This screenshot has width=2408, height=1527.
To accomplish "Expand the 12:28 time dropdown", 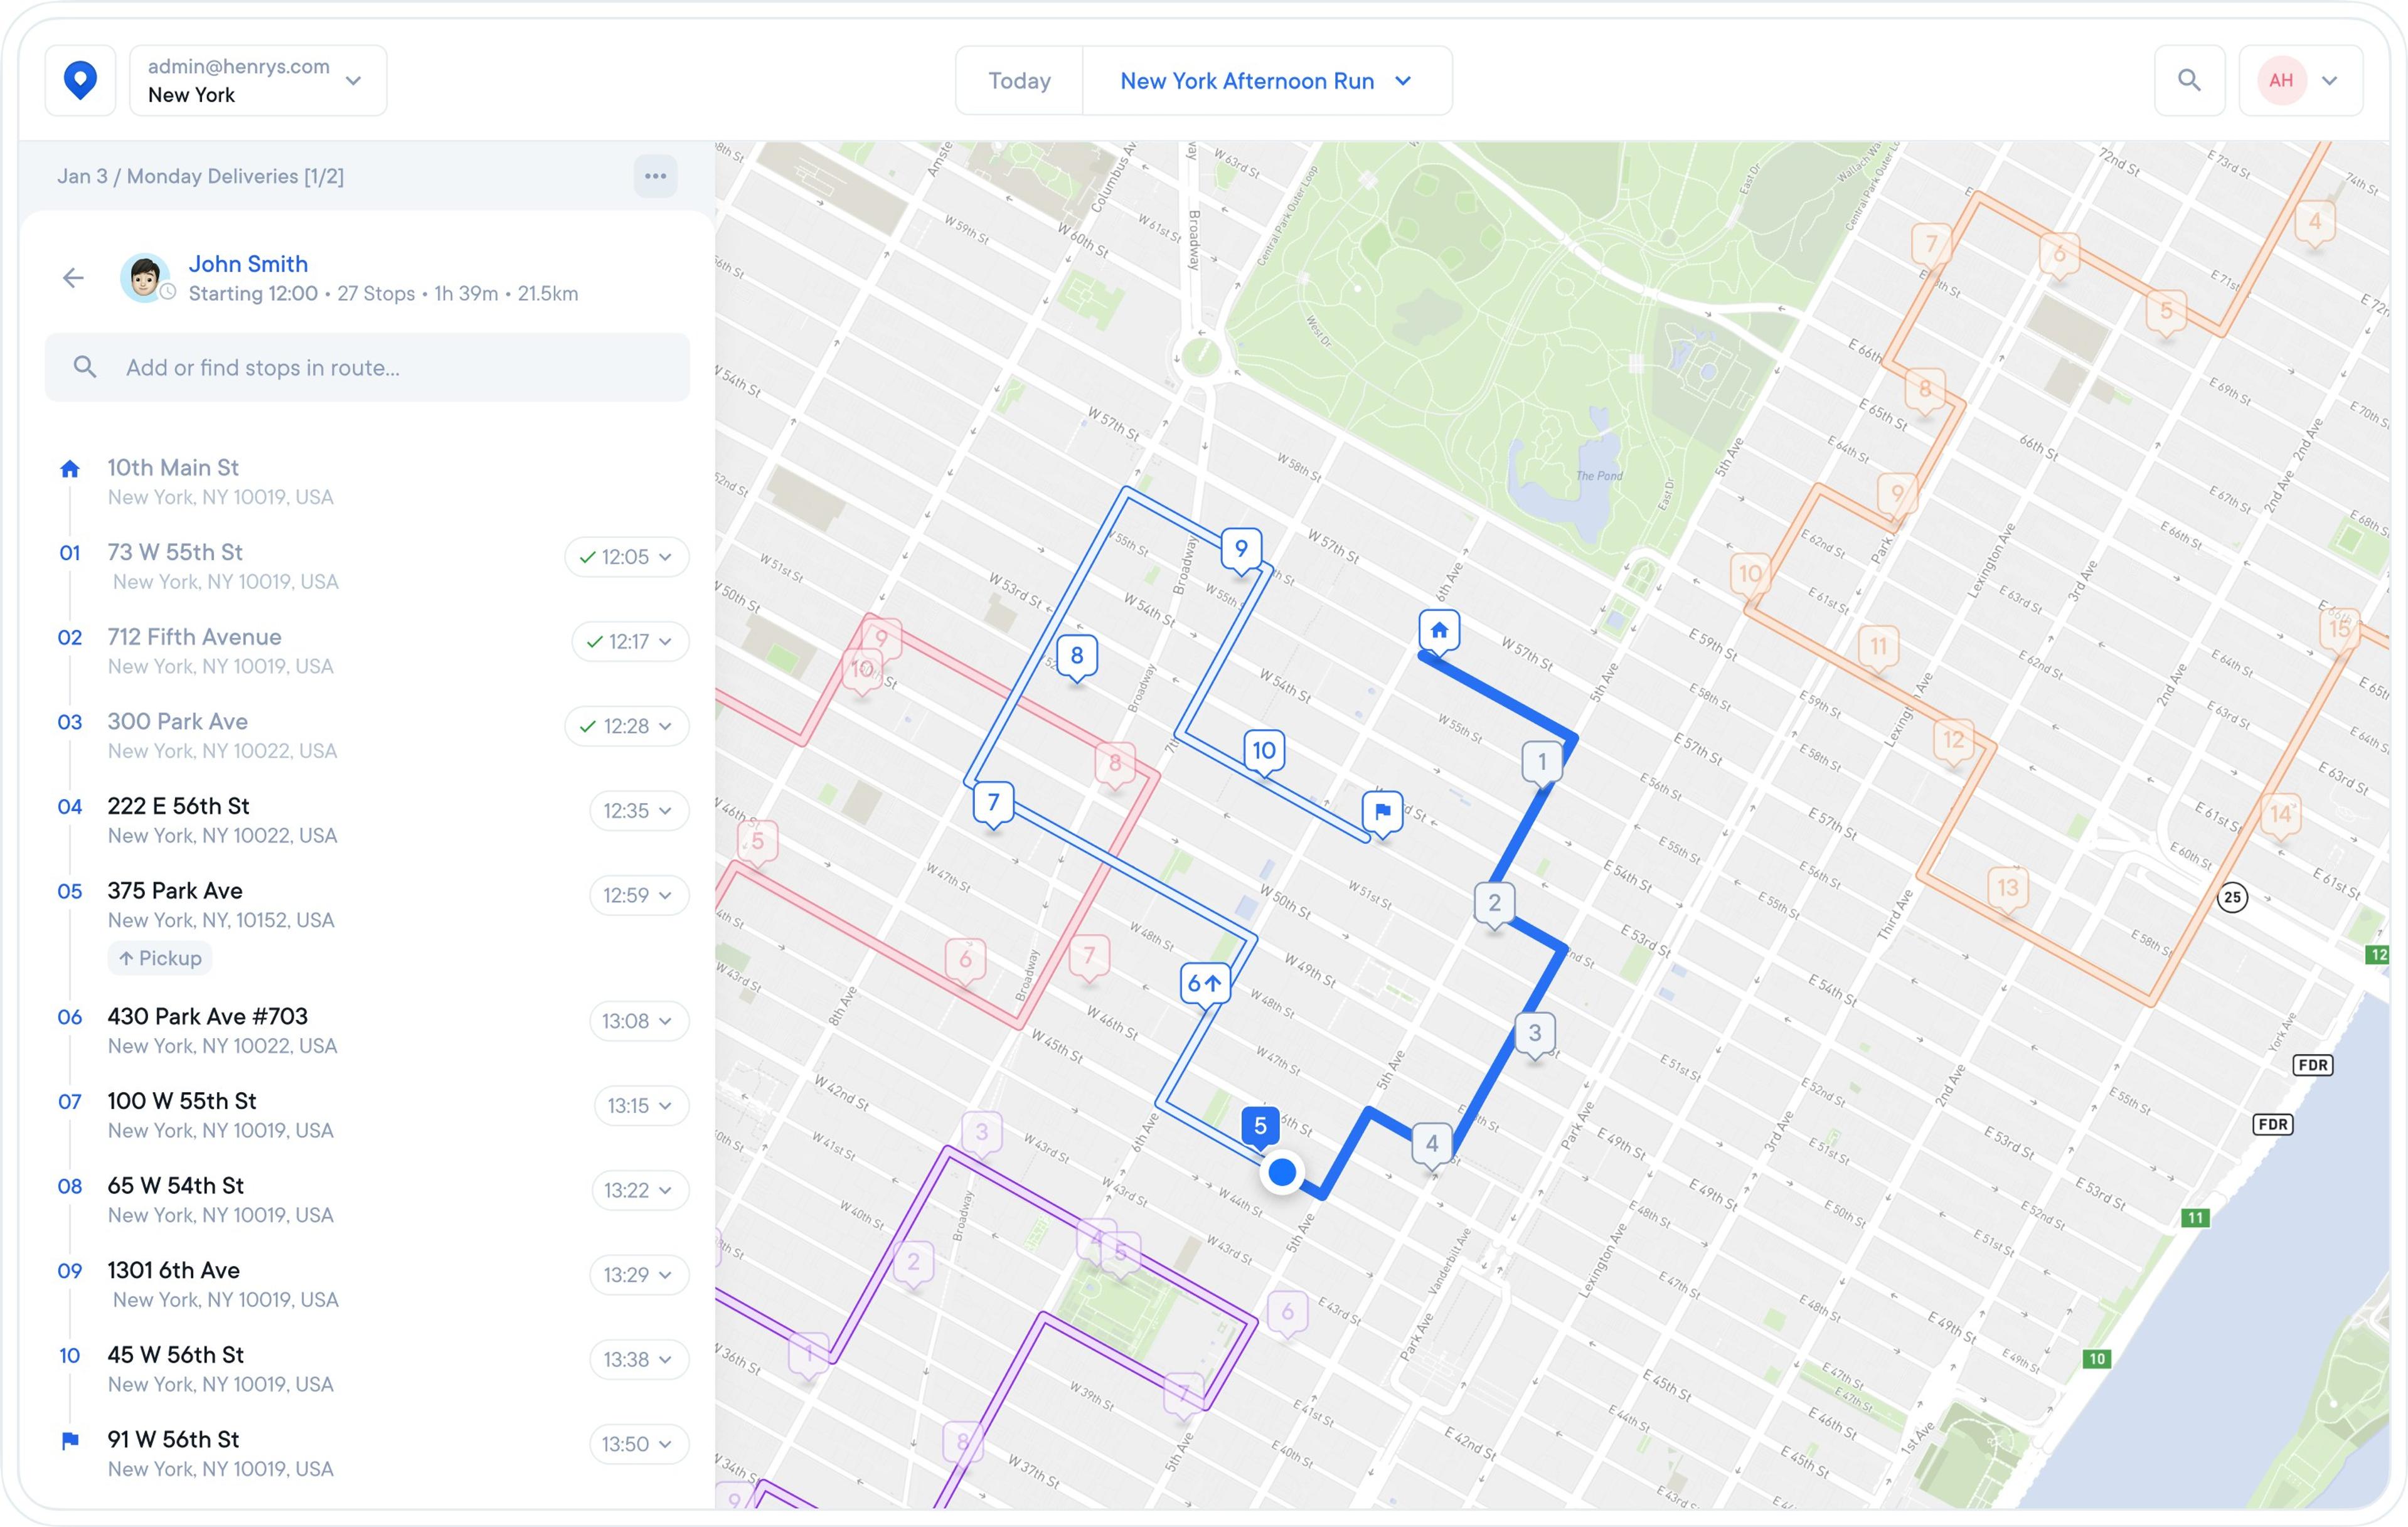I will pos(627,726).
